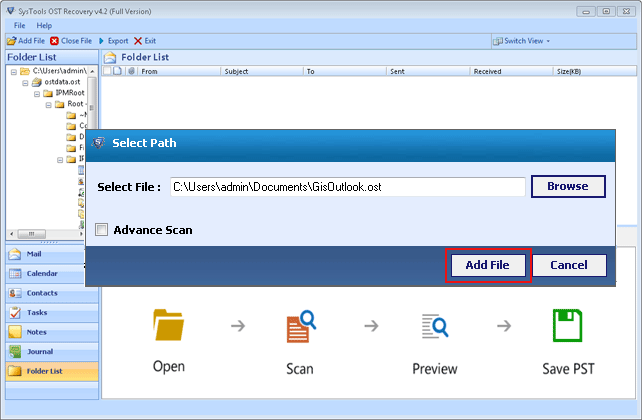Screen dimensions: 642x420
Task: Click the Export arrow icon in toolbar
Action: [x=101, y=41]
